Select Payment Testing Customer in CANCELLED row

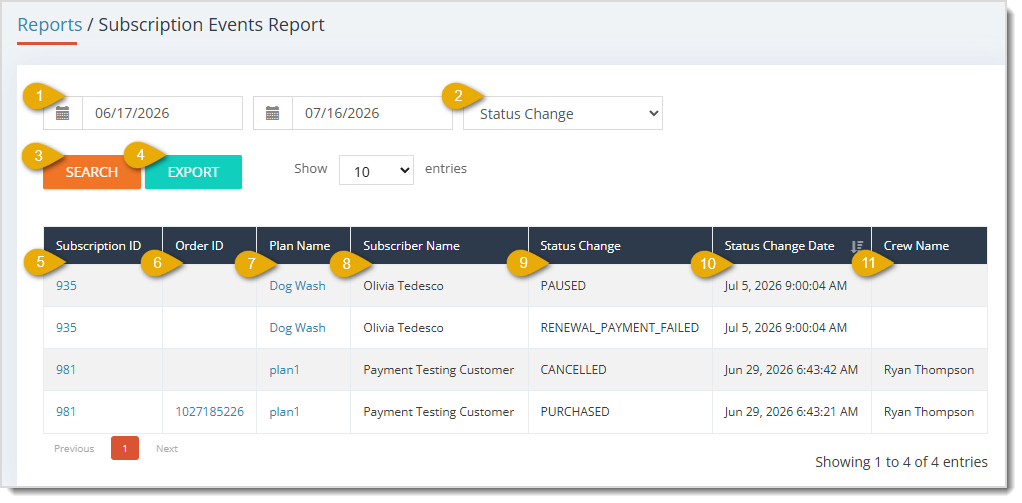click(439, 369)
